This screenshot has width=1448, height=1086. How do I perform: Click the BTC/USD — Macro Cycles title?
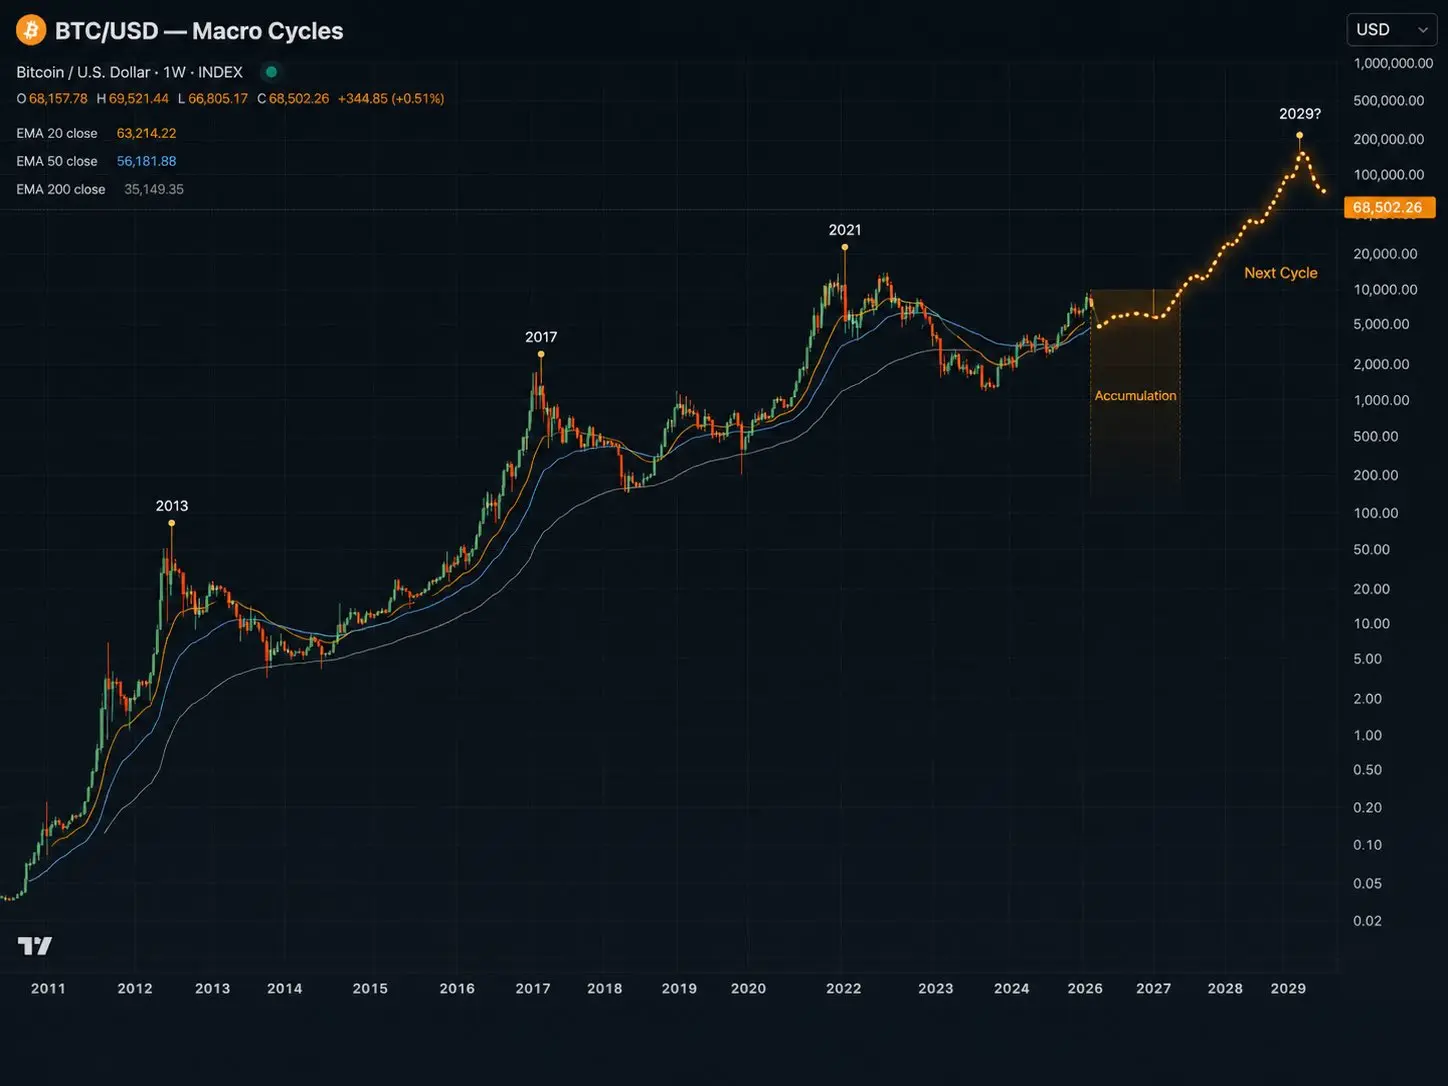(x=199, y=31)
